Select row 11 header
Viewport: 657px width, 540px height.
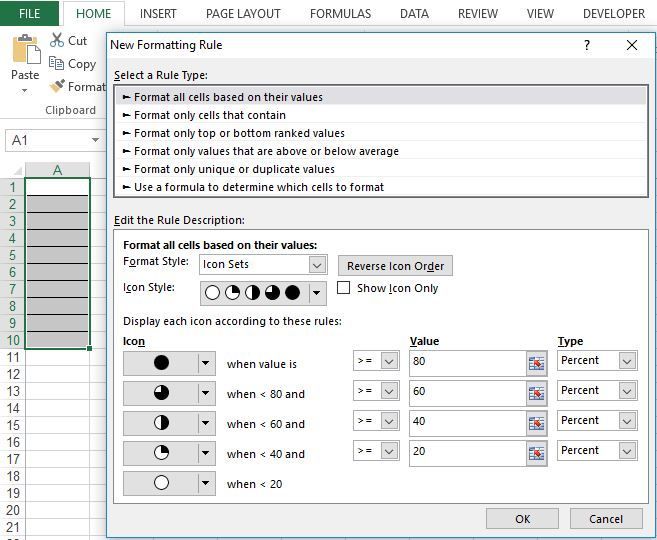[13, 357]
